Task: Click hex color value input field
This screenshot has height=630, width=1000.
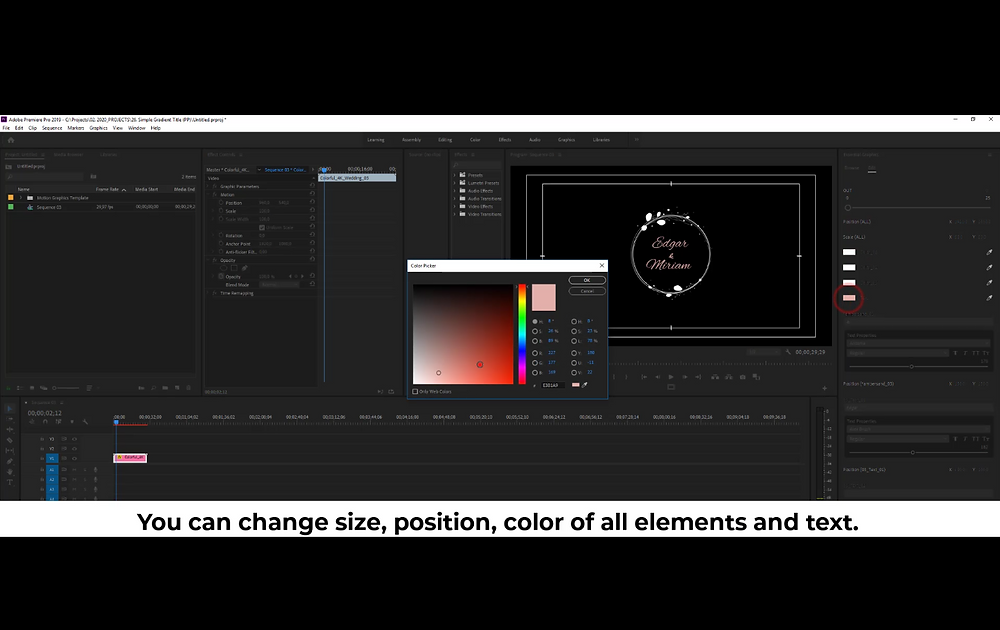Action: coord(552,385)
